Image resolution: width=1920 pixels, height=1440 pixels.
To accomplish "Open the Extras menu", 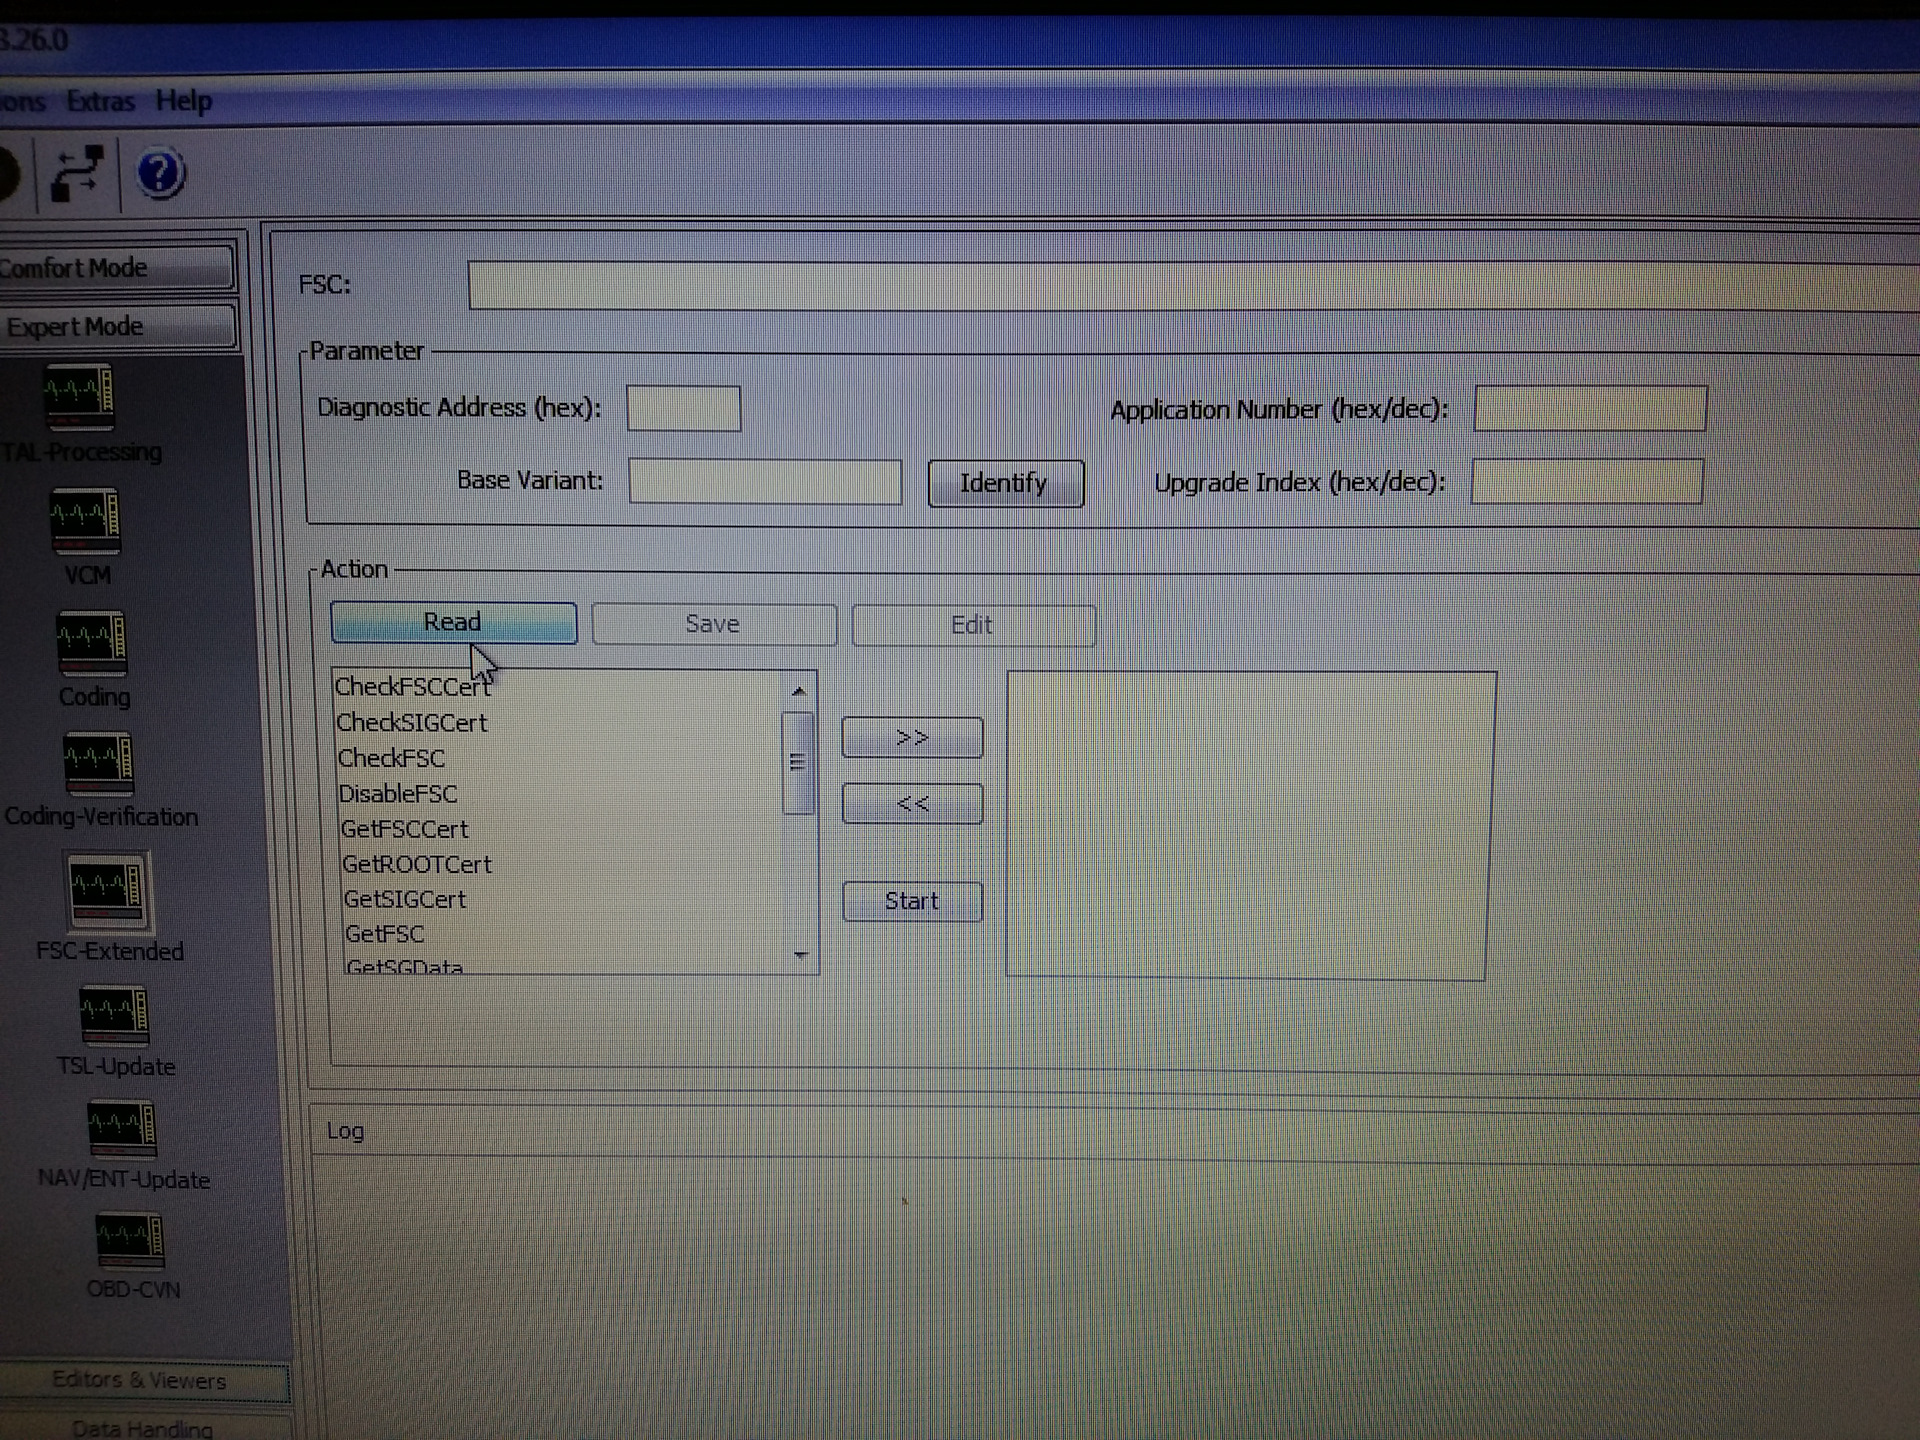I will [x=100, y=101].
